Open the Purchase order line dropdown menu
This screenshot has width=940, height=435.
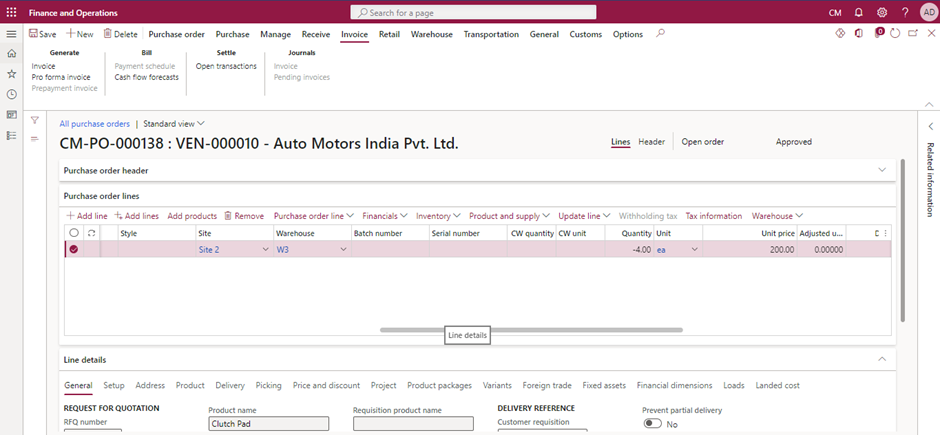pos(314,216)
